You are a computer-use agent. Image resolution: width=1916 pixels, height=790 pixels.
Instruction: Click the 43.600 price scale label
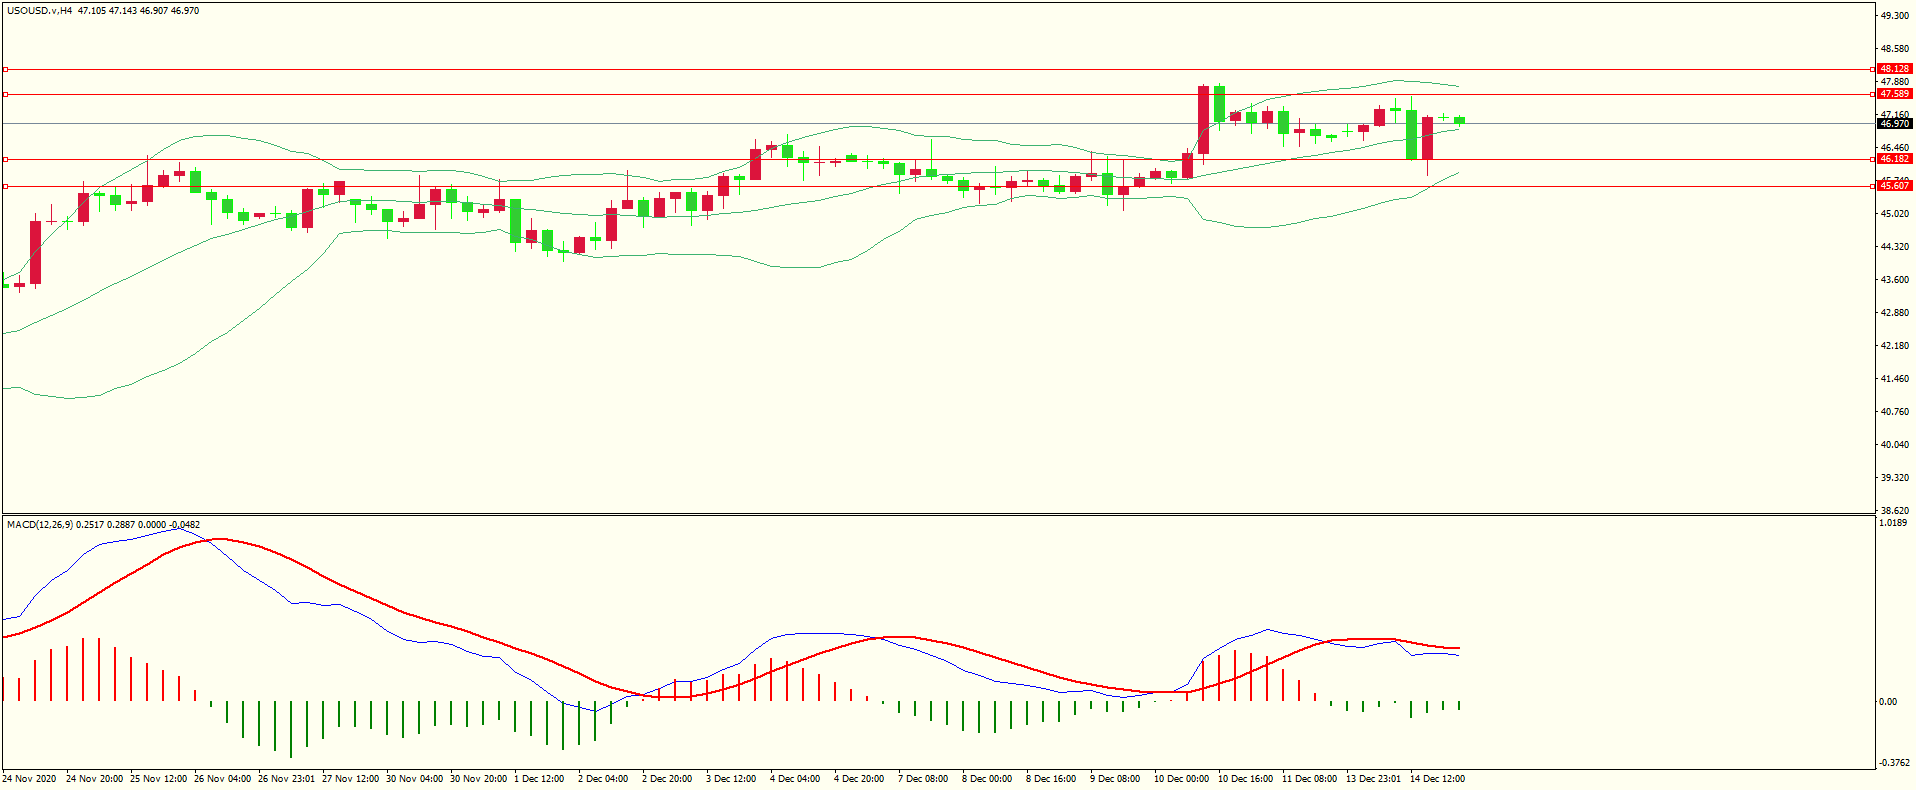pyautogui.click(x=1894, y=280)
